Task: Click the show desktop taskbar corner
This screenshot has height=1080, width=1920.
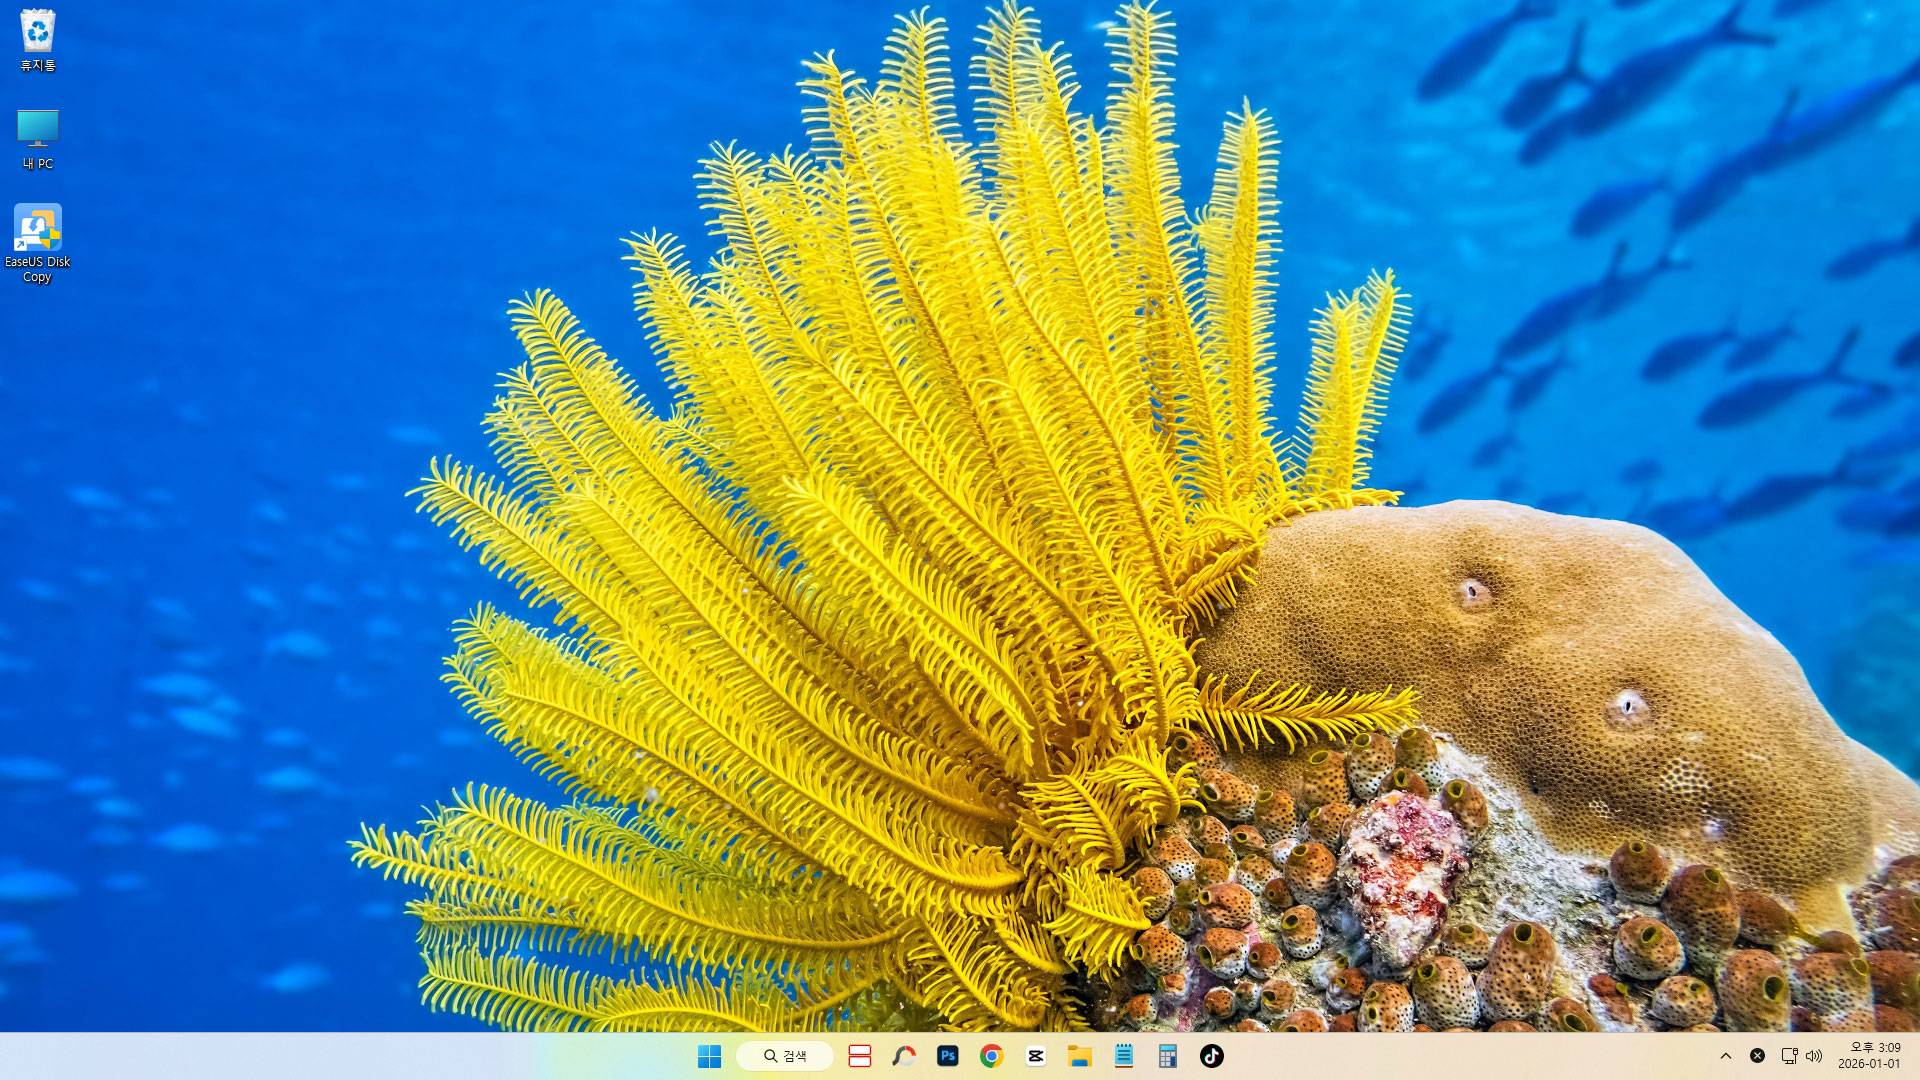Action: point(1916,1056)
